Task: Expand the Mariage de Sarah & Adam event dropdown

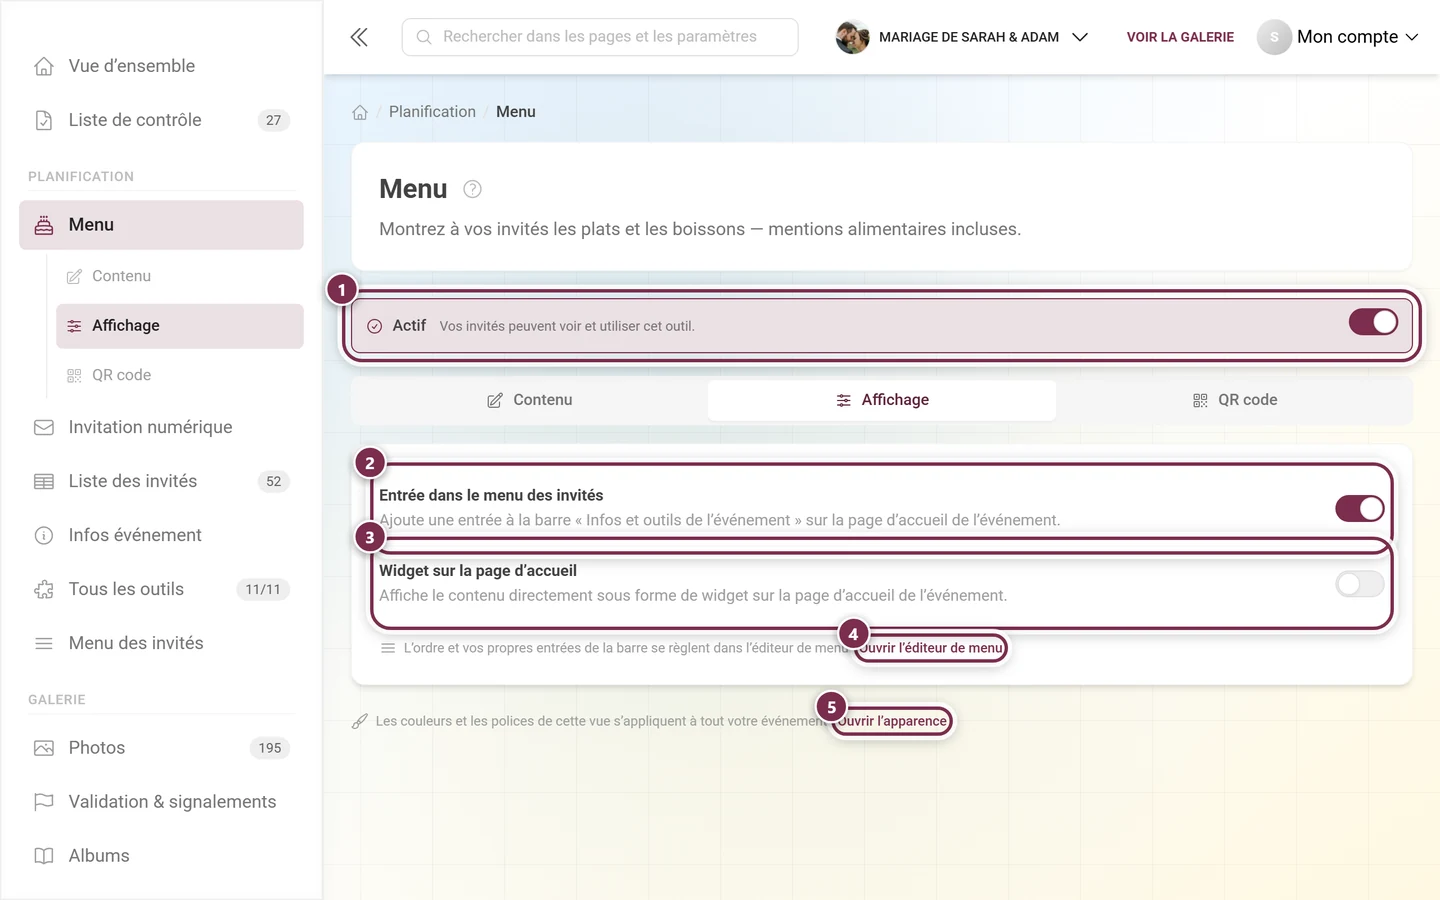Action: click(x=962, y=37)
